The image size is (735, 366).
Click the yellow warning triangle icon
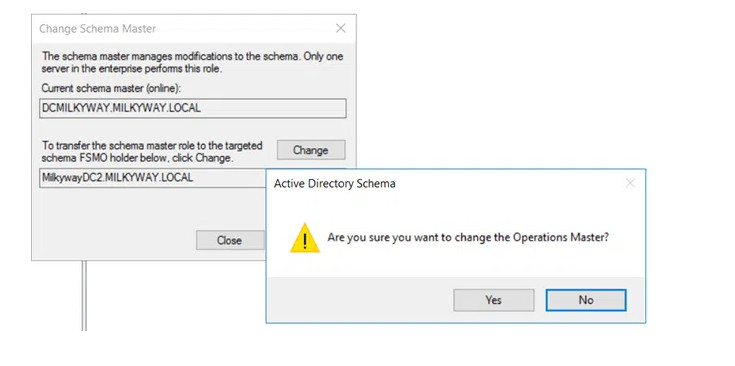305,239
